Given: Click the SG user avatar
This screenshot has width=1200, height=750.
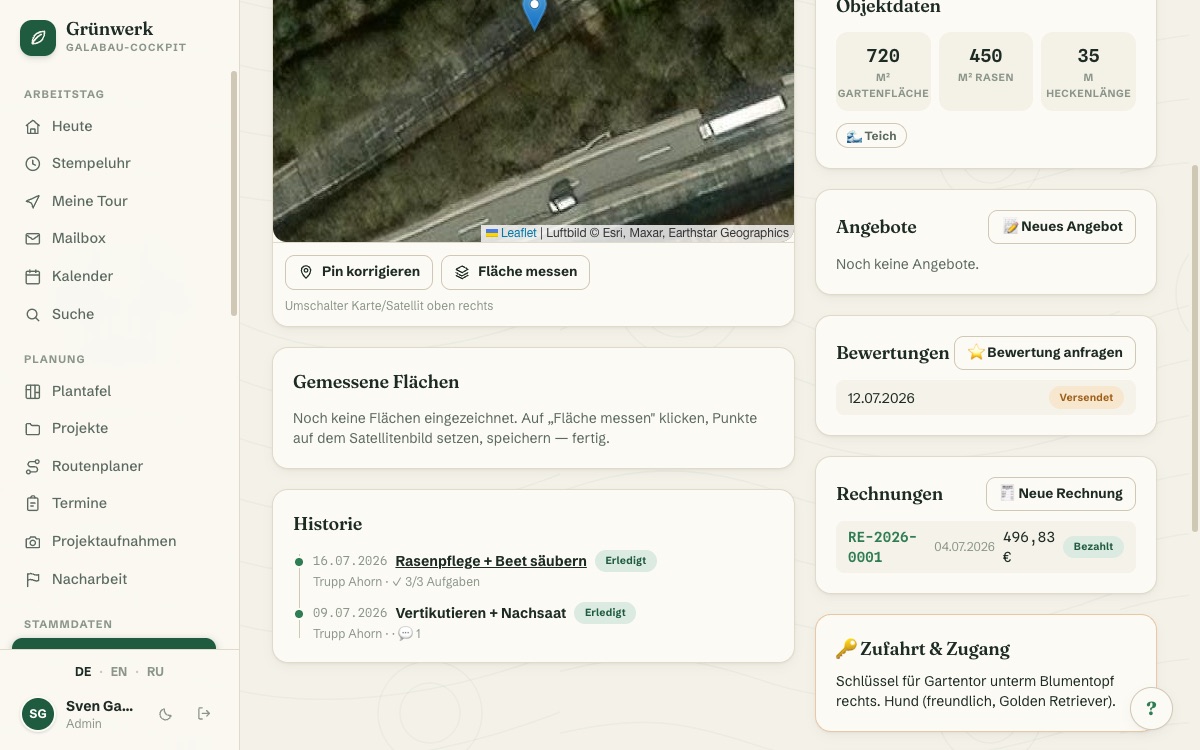Looking at the screenshot, I should click(38, 714).
